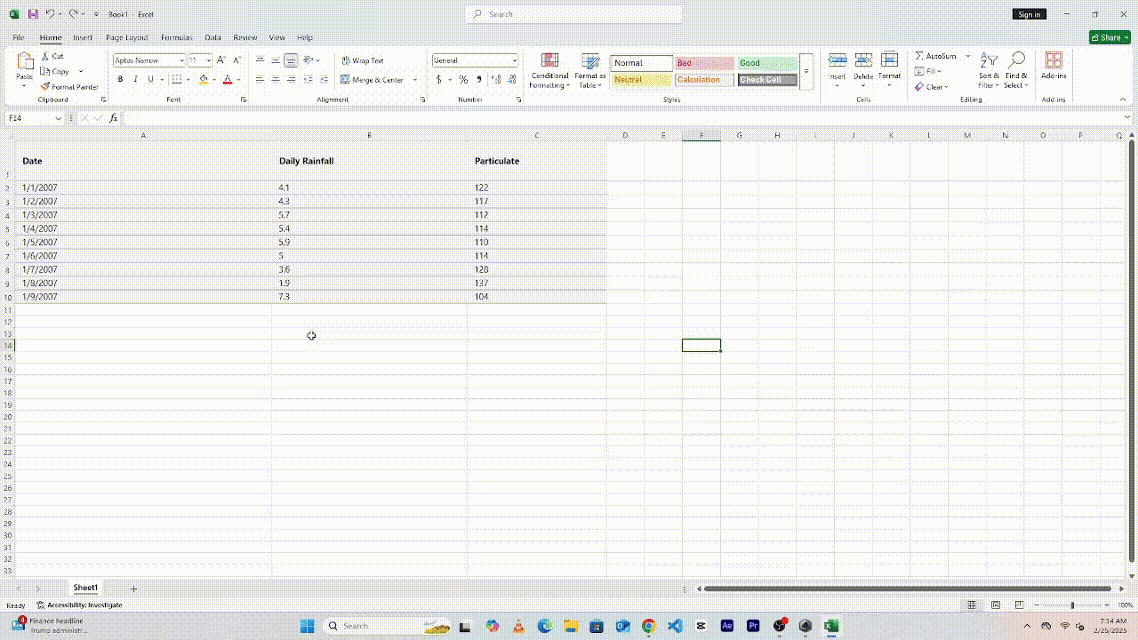Apply the Fill Color bucket

pos(204,79)
